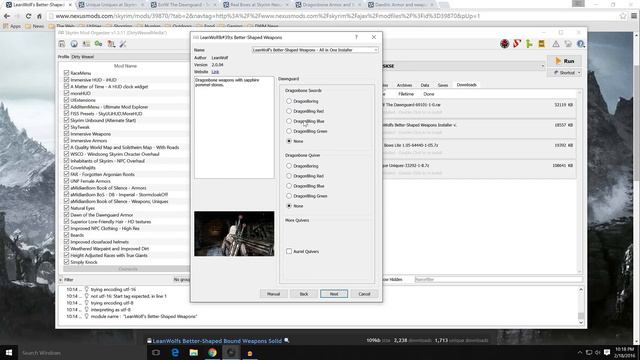This screenshot has width=640, height=360.
Task: Open the blue help question mark icon in Mod Organizer
Action: (x=580, y=44)
